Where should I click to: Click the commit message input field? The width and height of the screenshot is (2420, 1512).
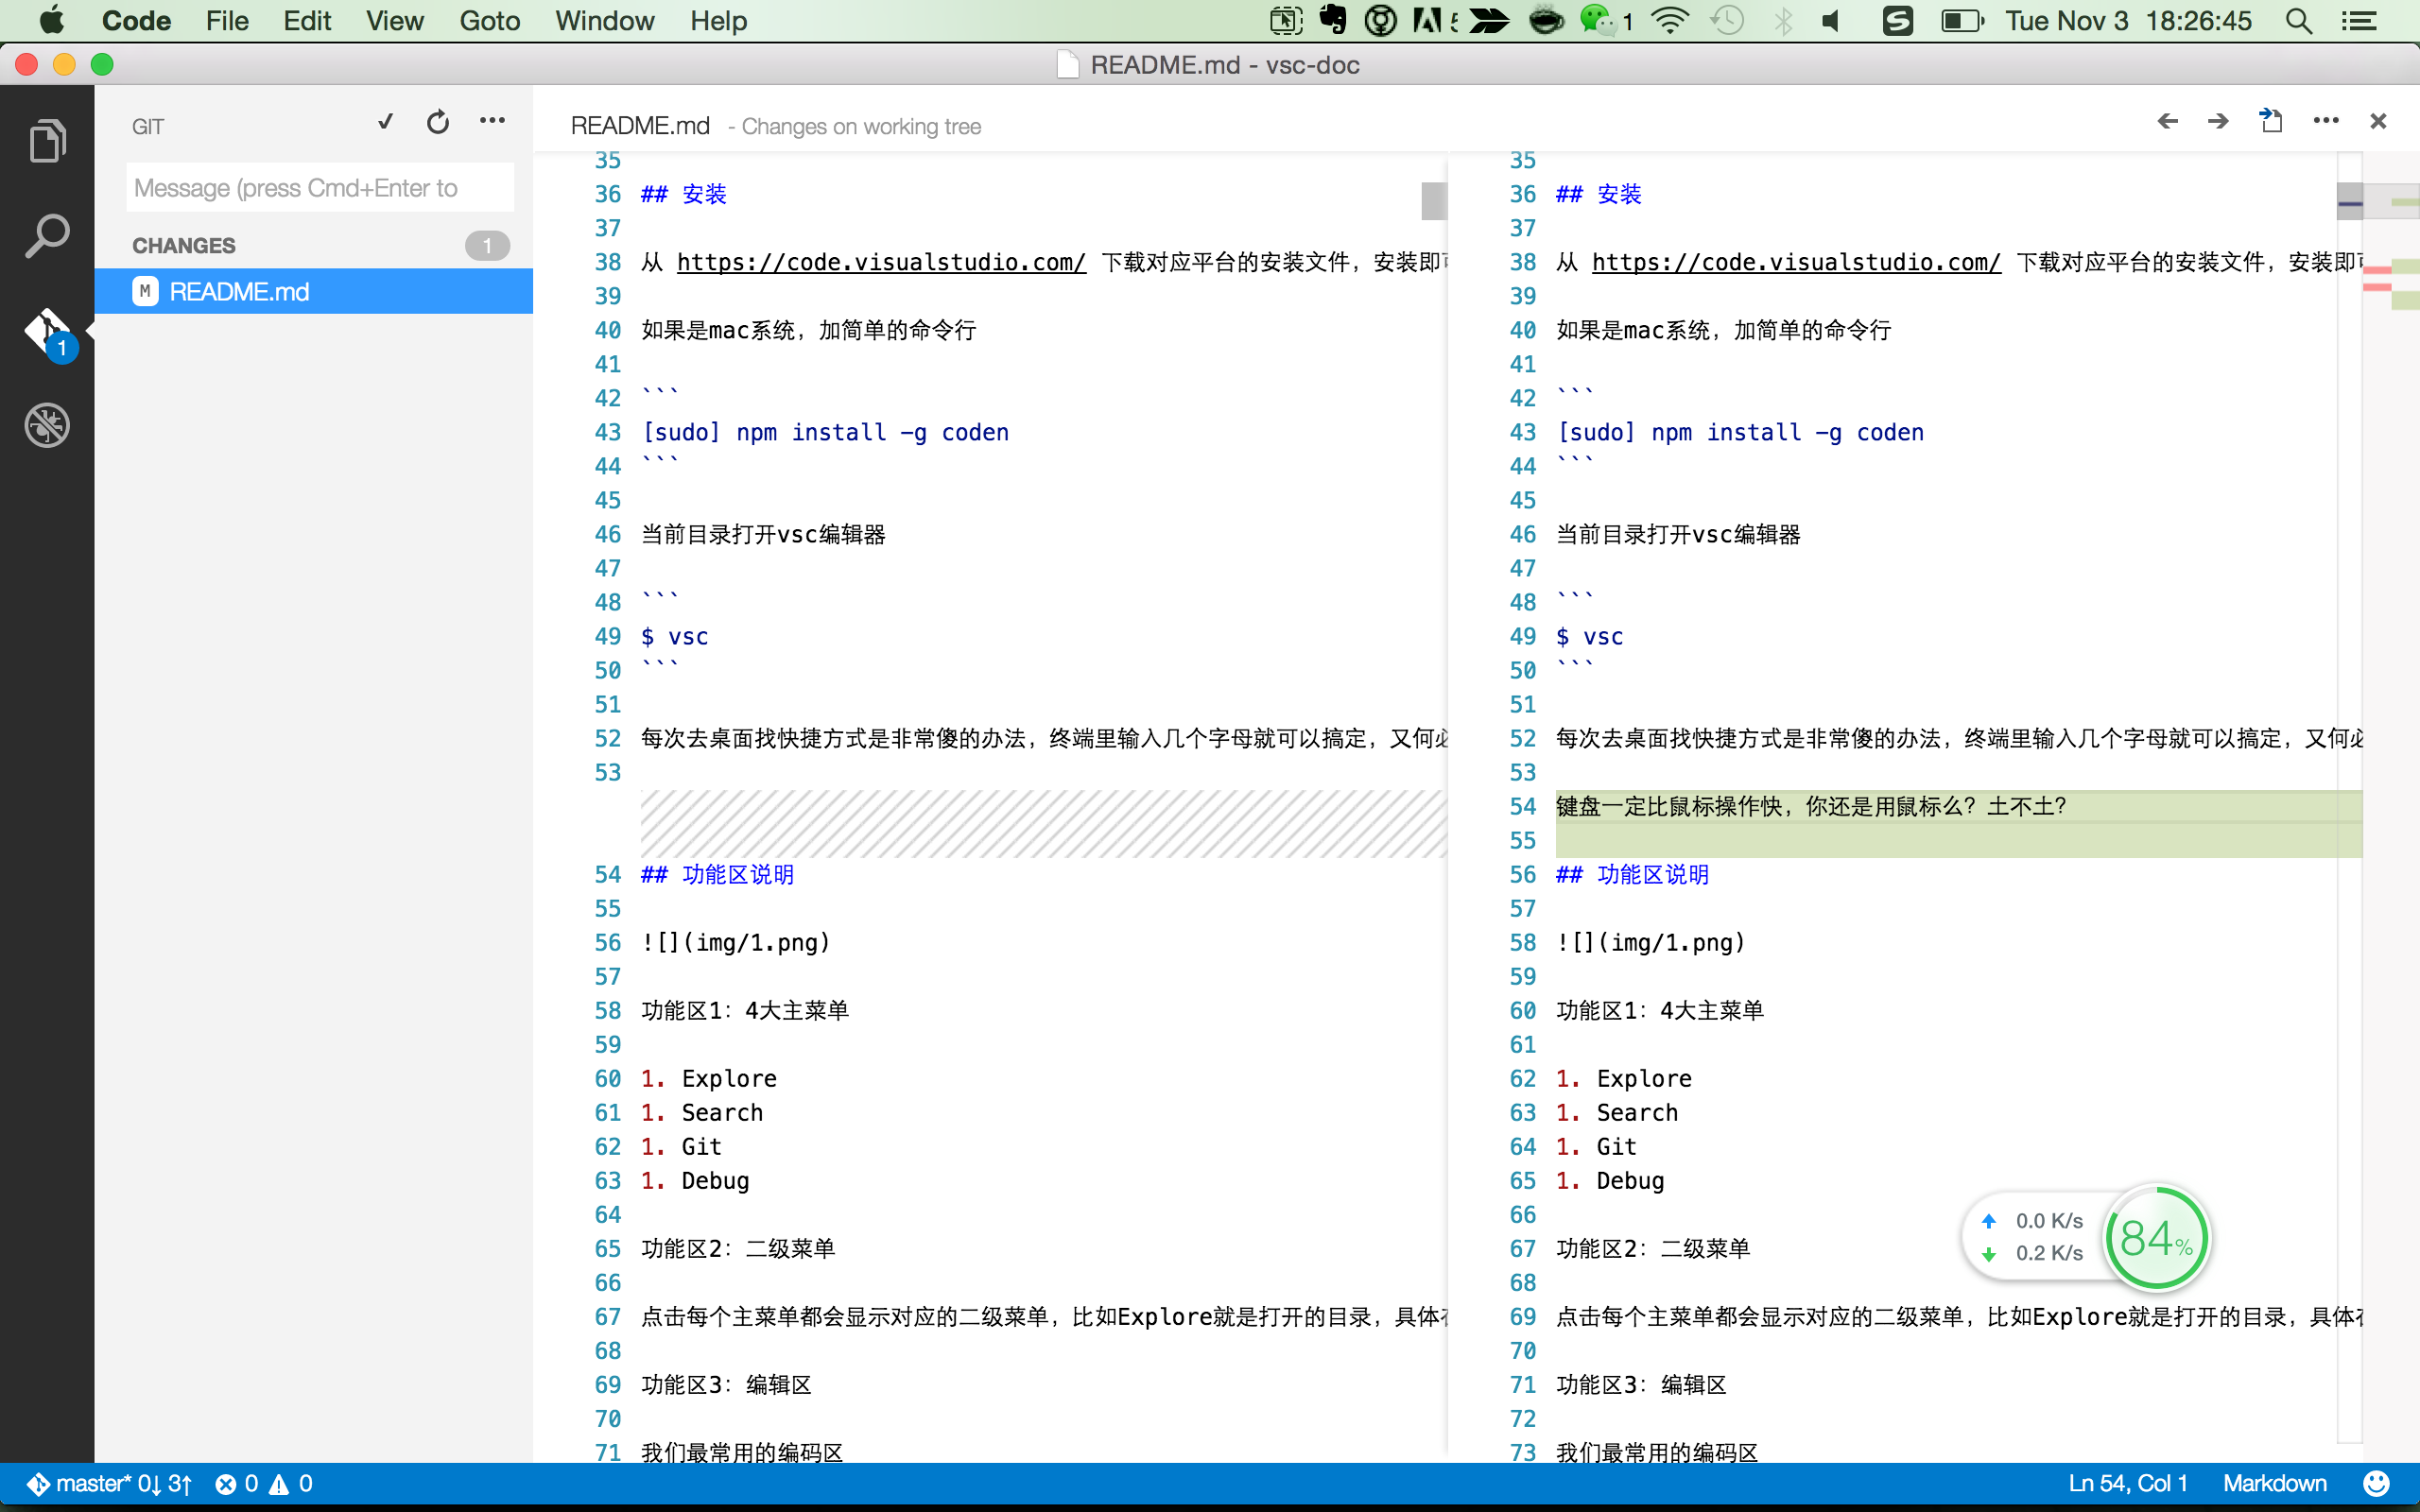click(x=320, y=188)
